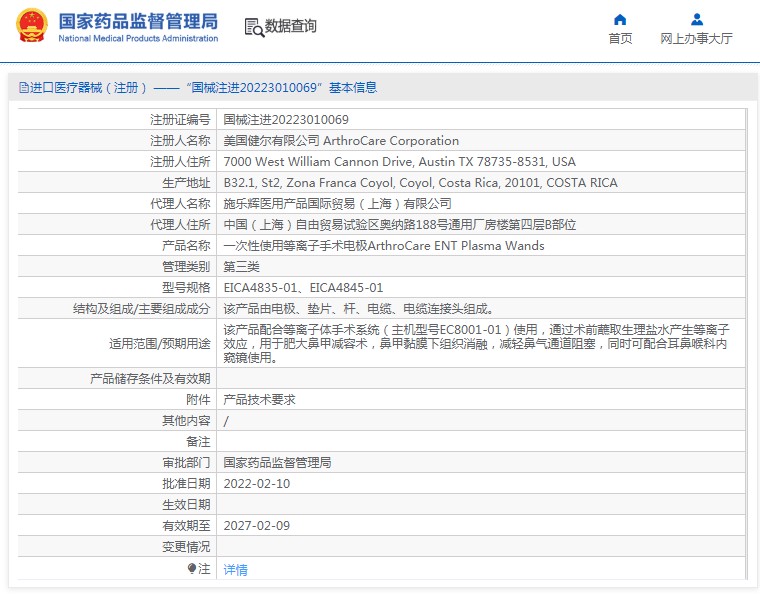Select approving department value 国家药品监督管理局
Viewport: 760px width, 594px height.
tap(277, 463)
